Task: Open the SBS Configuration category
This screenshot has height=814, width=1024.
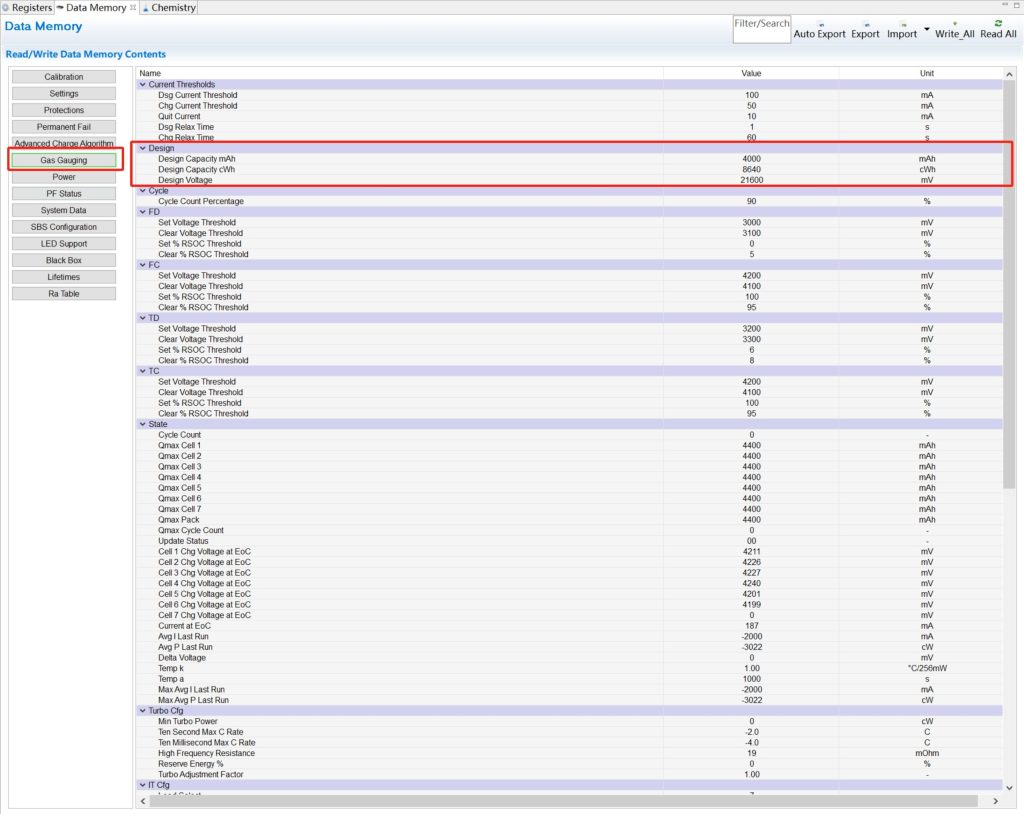Action: 64,227
